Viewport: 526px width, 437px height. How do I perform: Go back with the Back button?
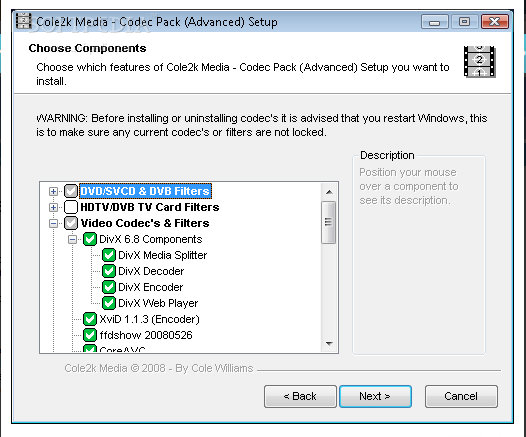pyautogui.click(x=300, y=396)
